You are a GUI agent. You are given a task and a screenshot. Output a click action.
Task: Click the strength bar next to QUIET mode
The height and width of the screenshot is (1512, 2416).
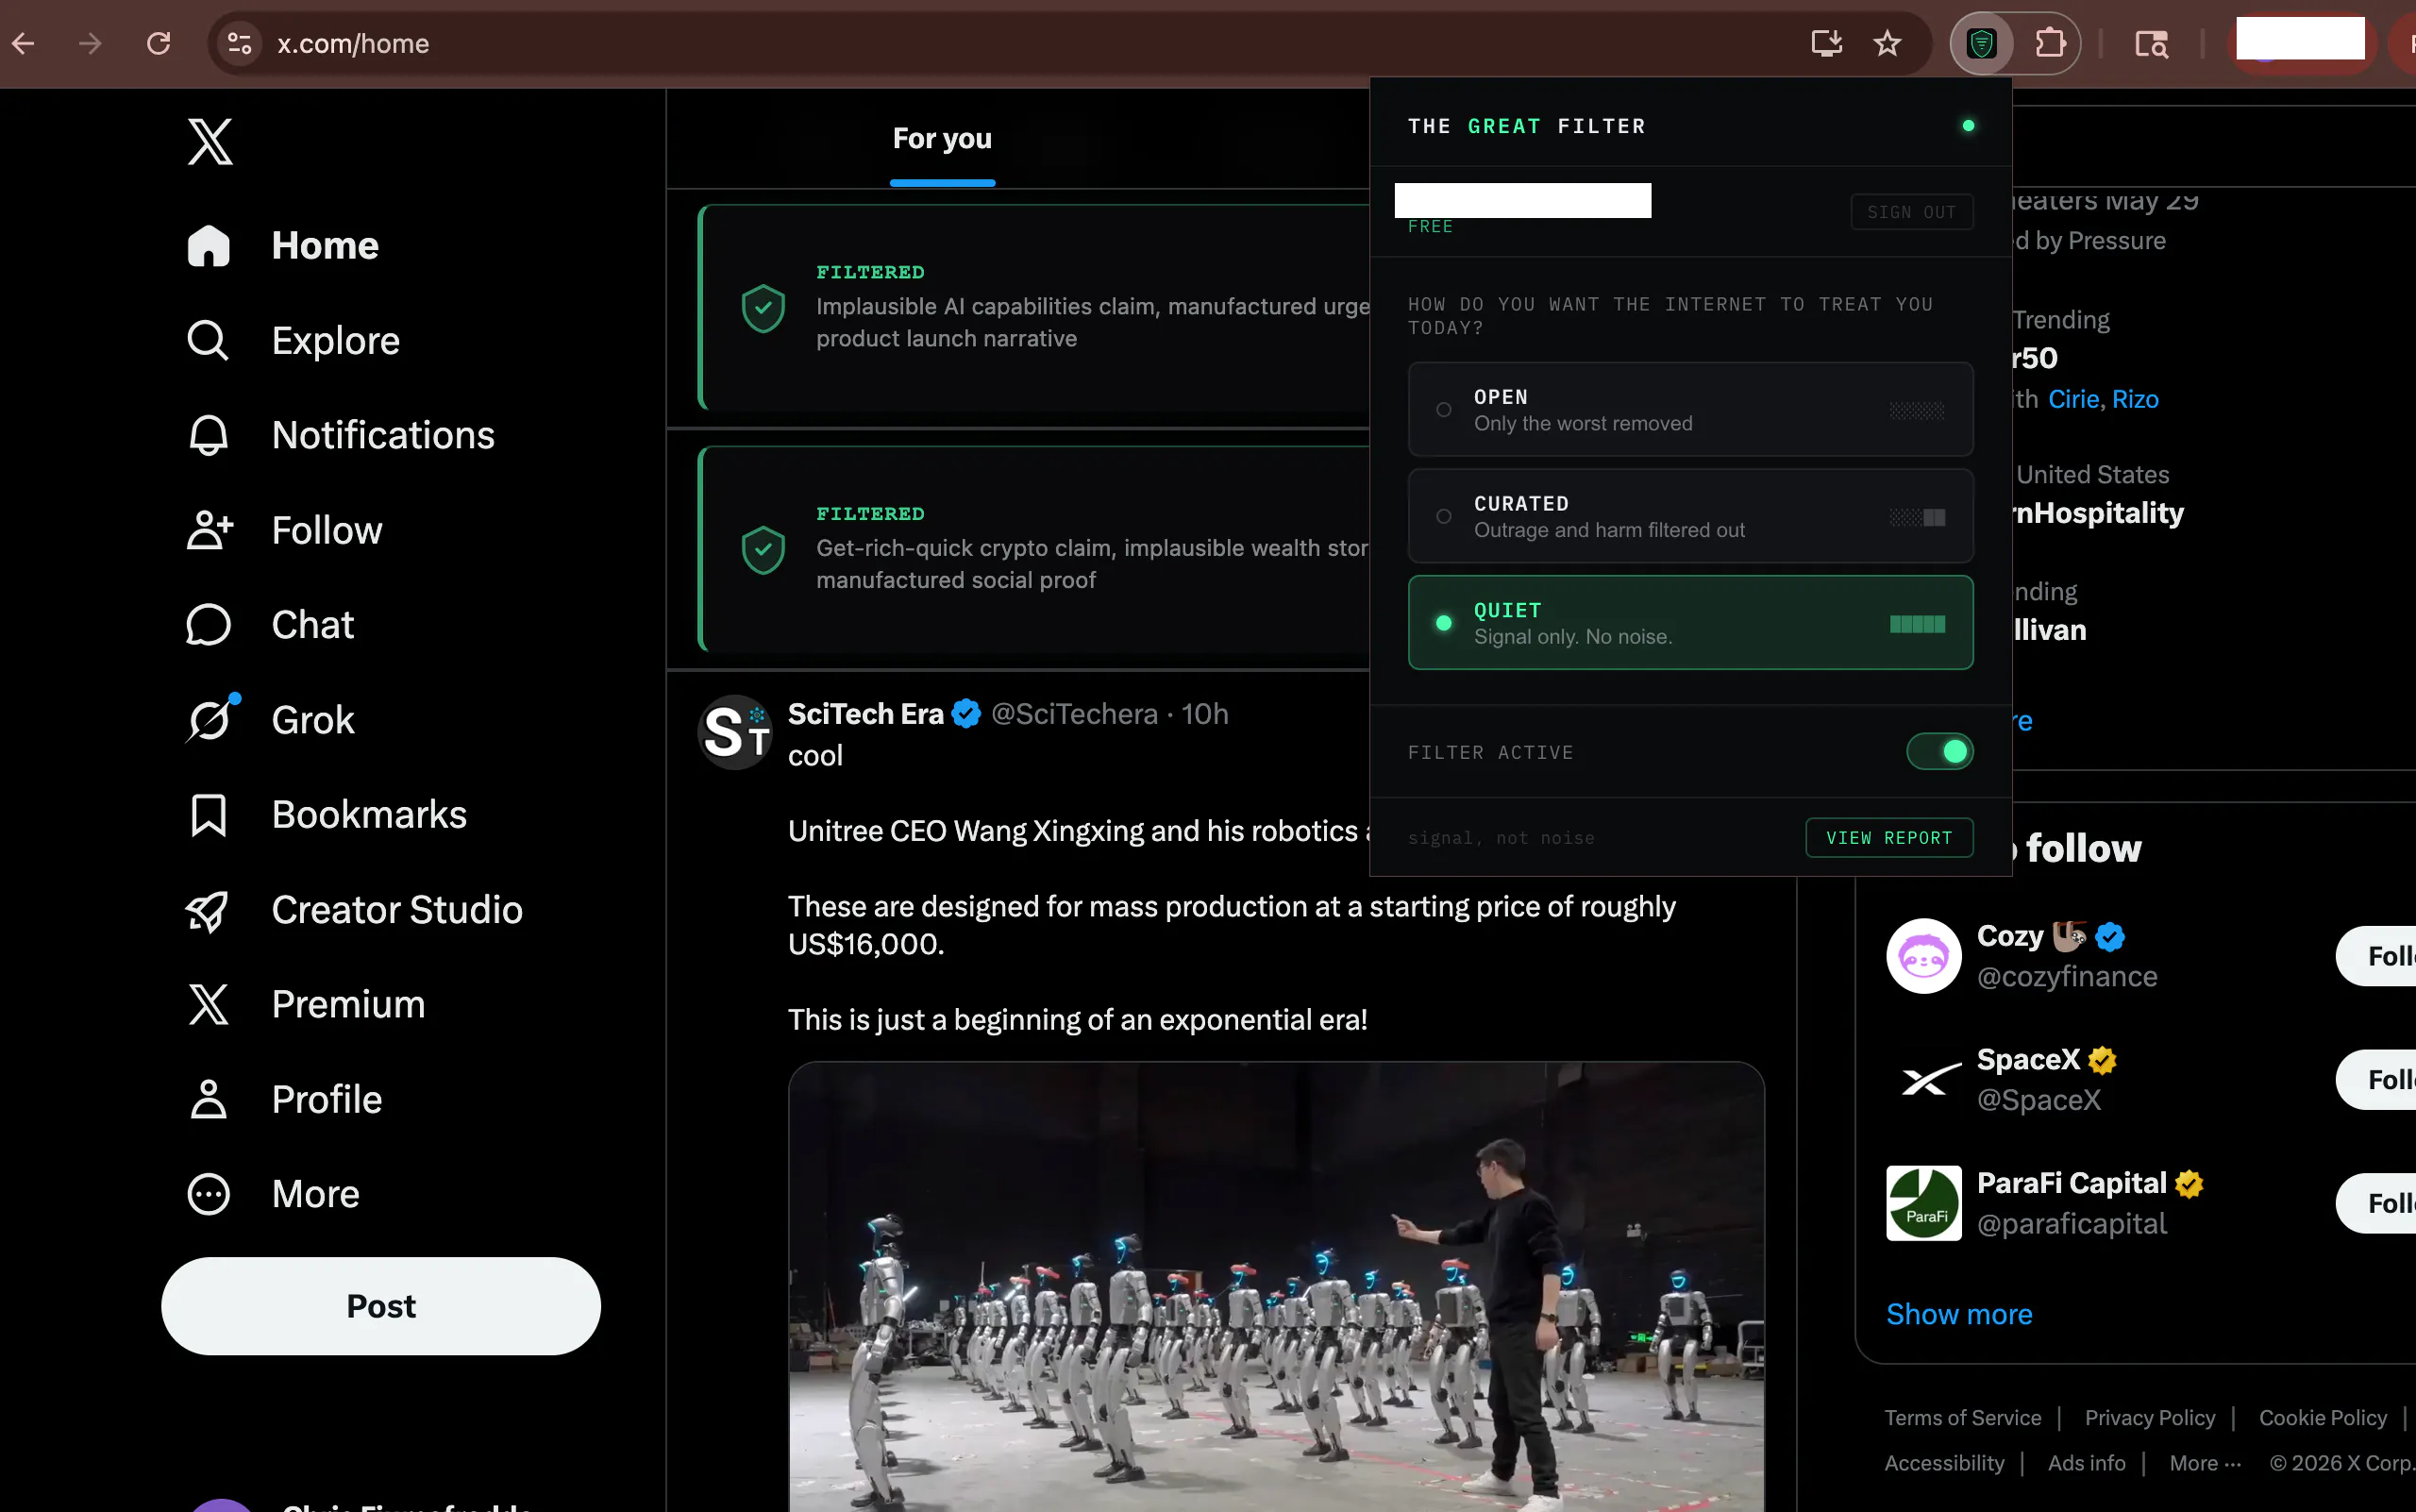[1917, 624]
